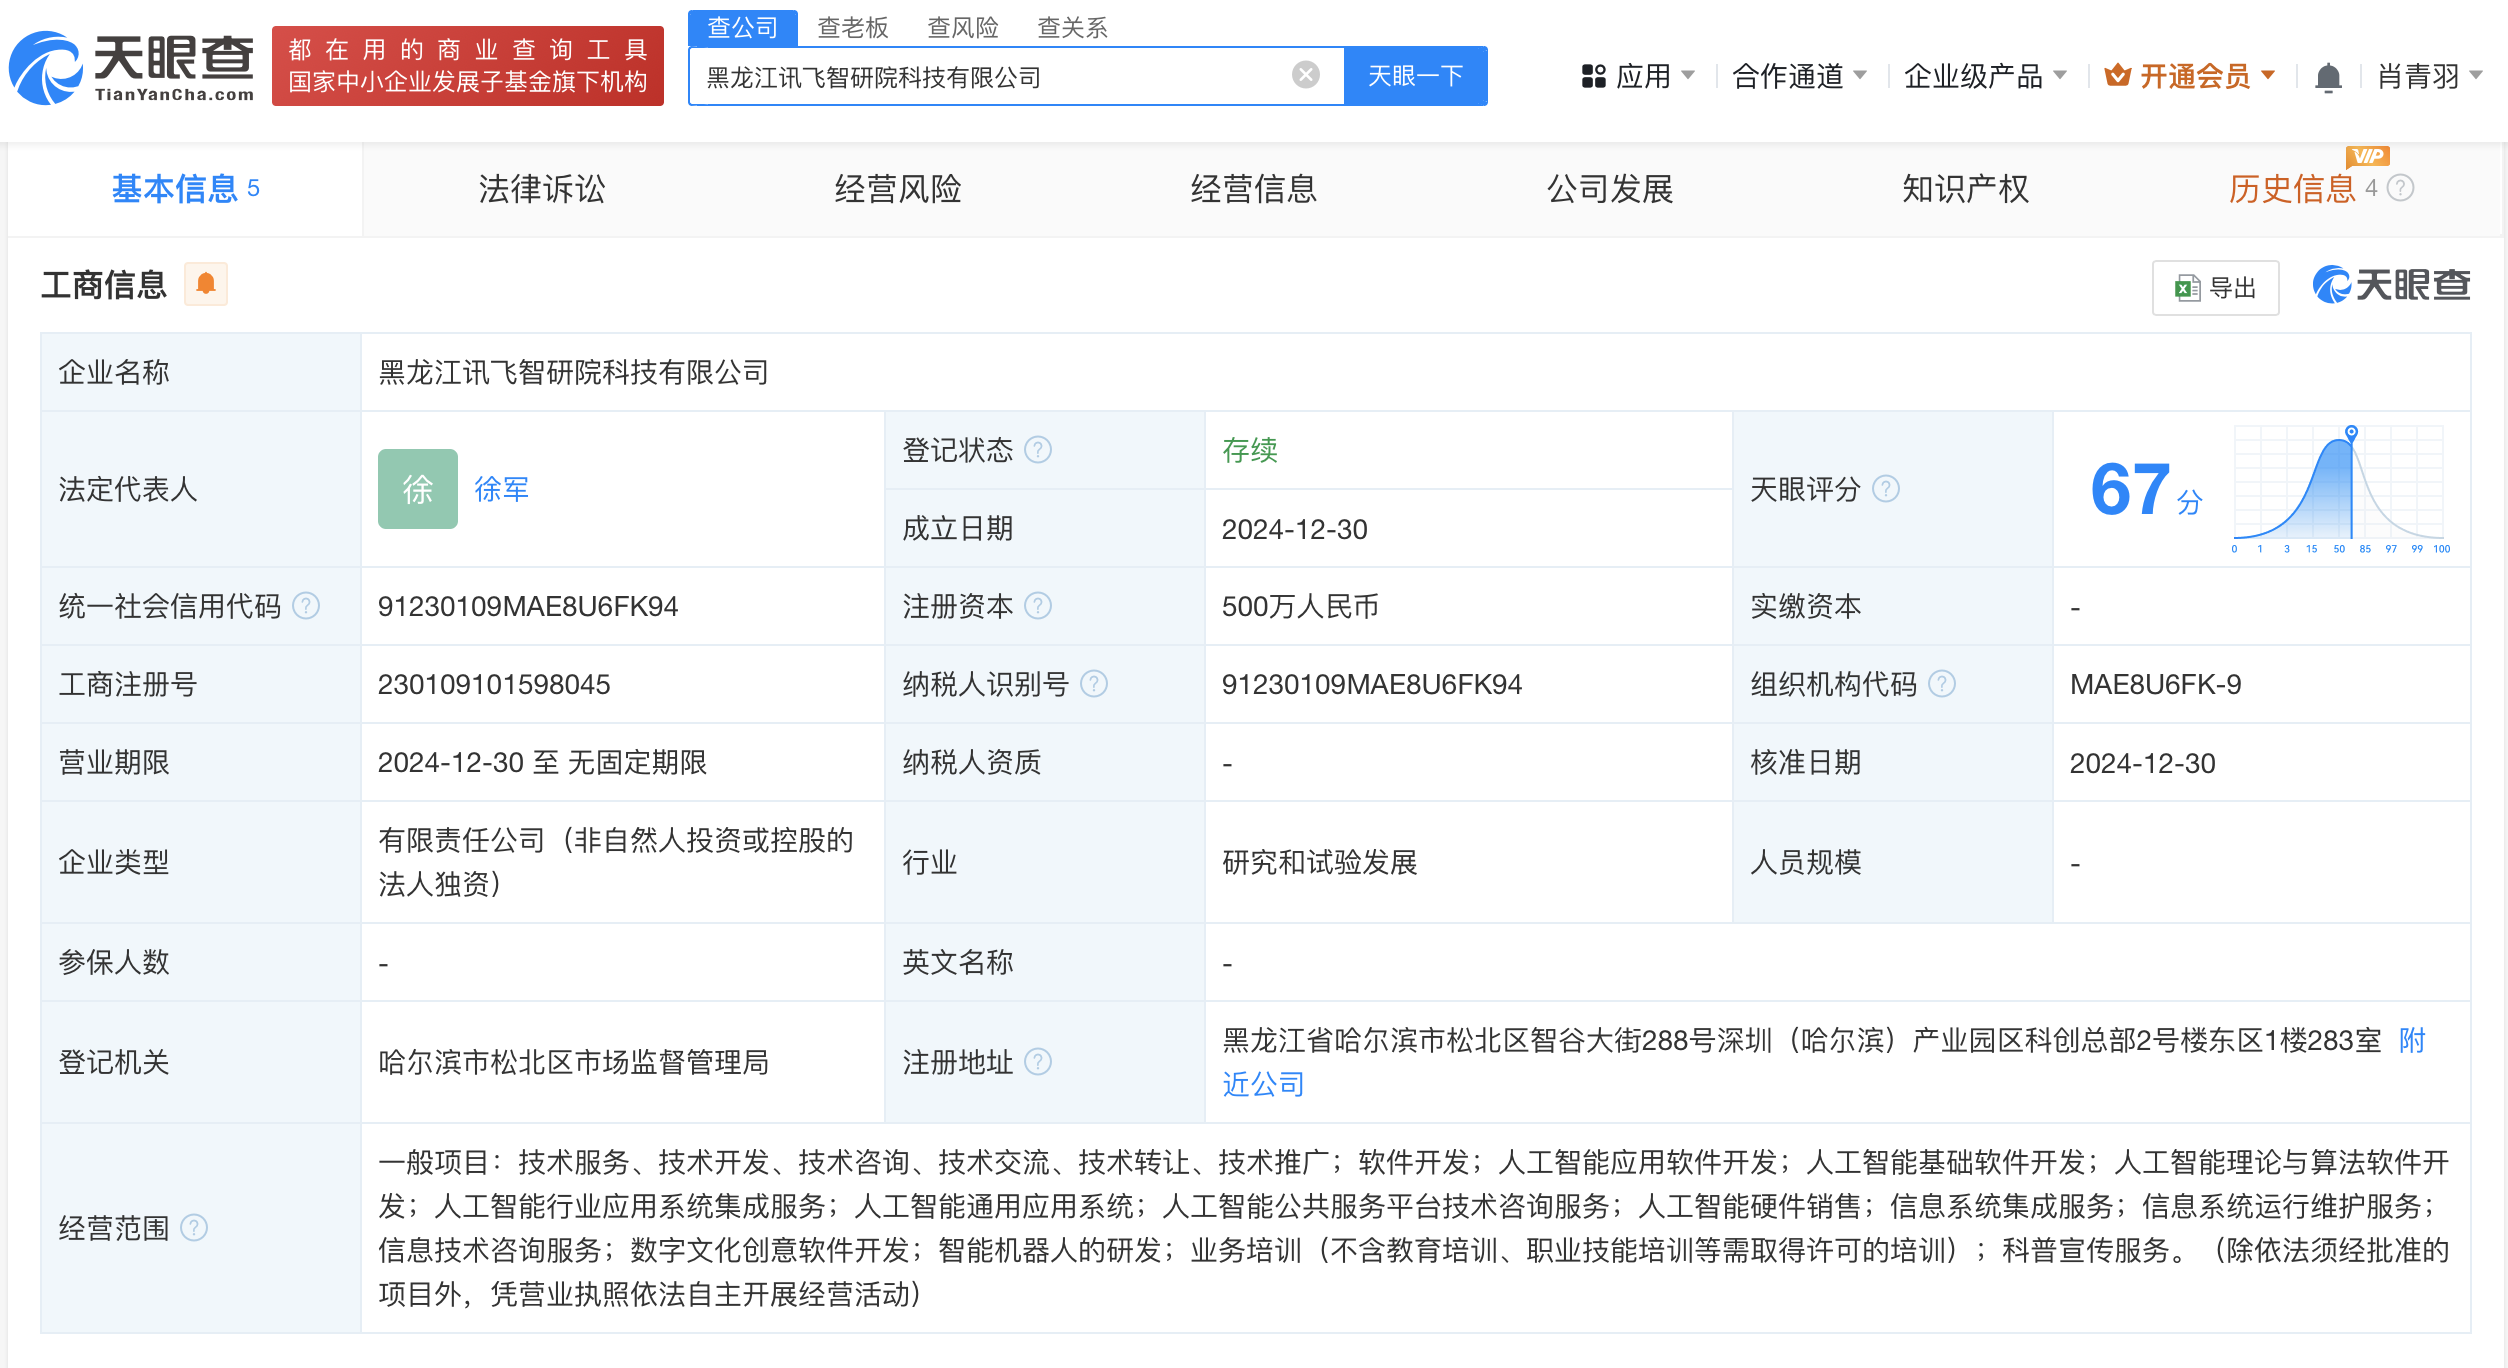The image size is (2508, 1368).
Task: Expand the 合作通道 dropdown
Action: [1798, 76]
